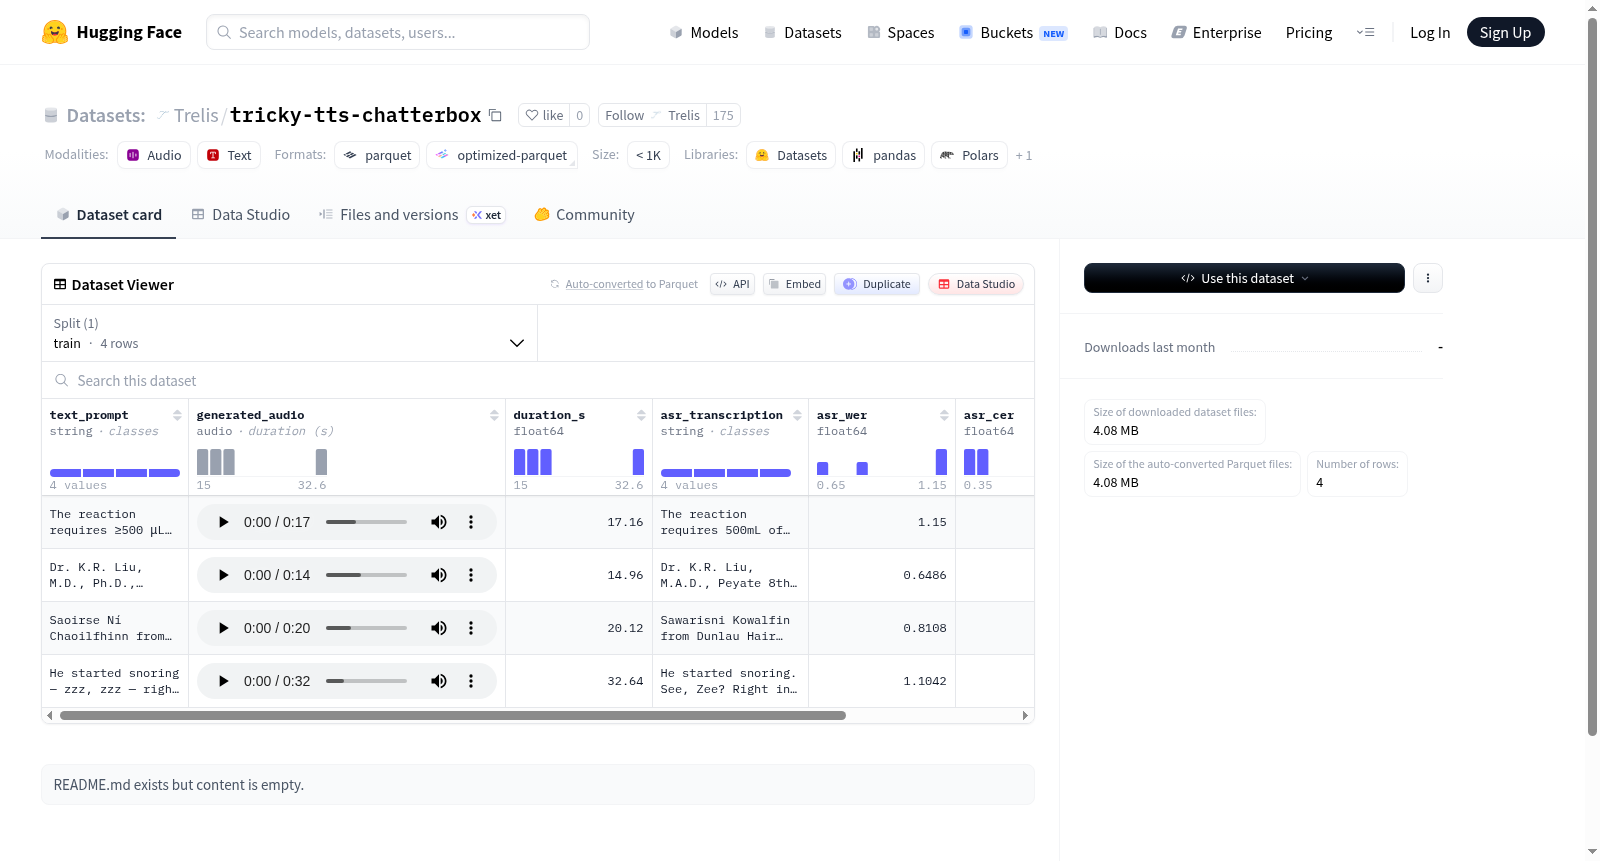
Task: Seek in the 0:14 audio progress bar
Action: click(x=366, y=575)
